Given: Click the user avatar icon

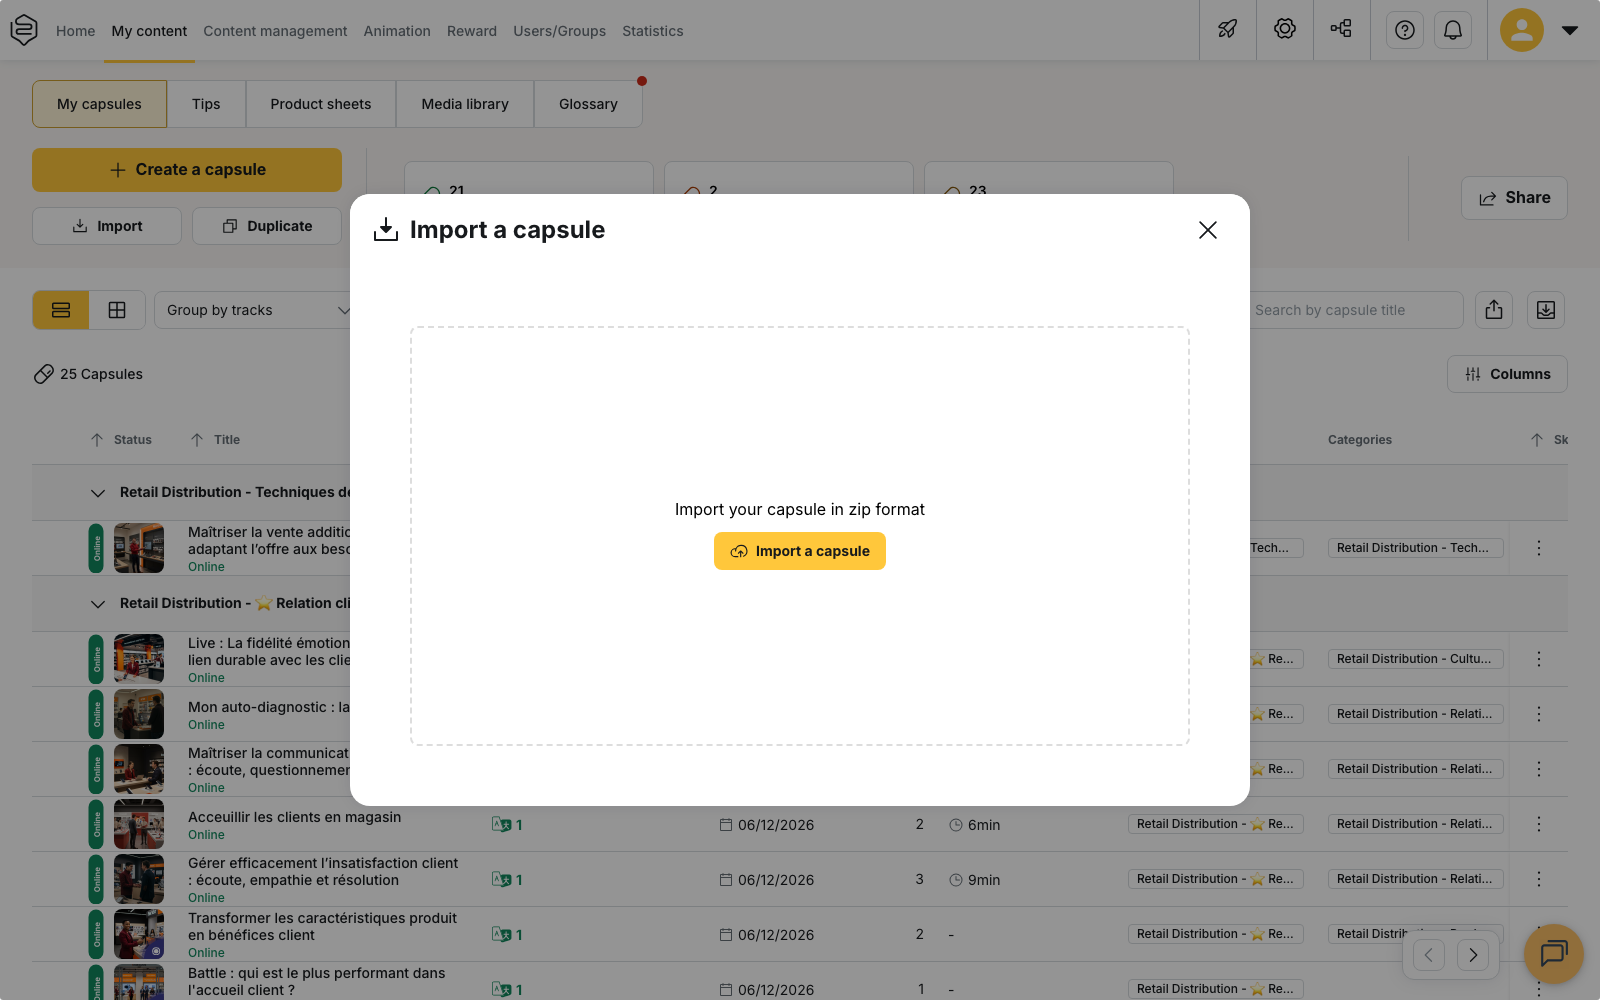Looking at the screenshot, I should point(1522,30).
